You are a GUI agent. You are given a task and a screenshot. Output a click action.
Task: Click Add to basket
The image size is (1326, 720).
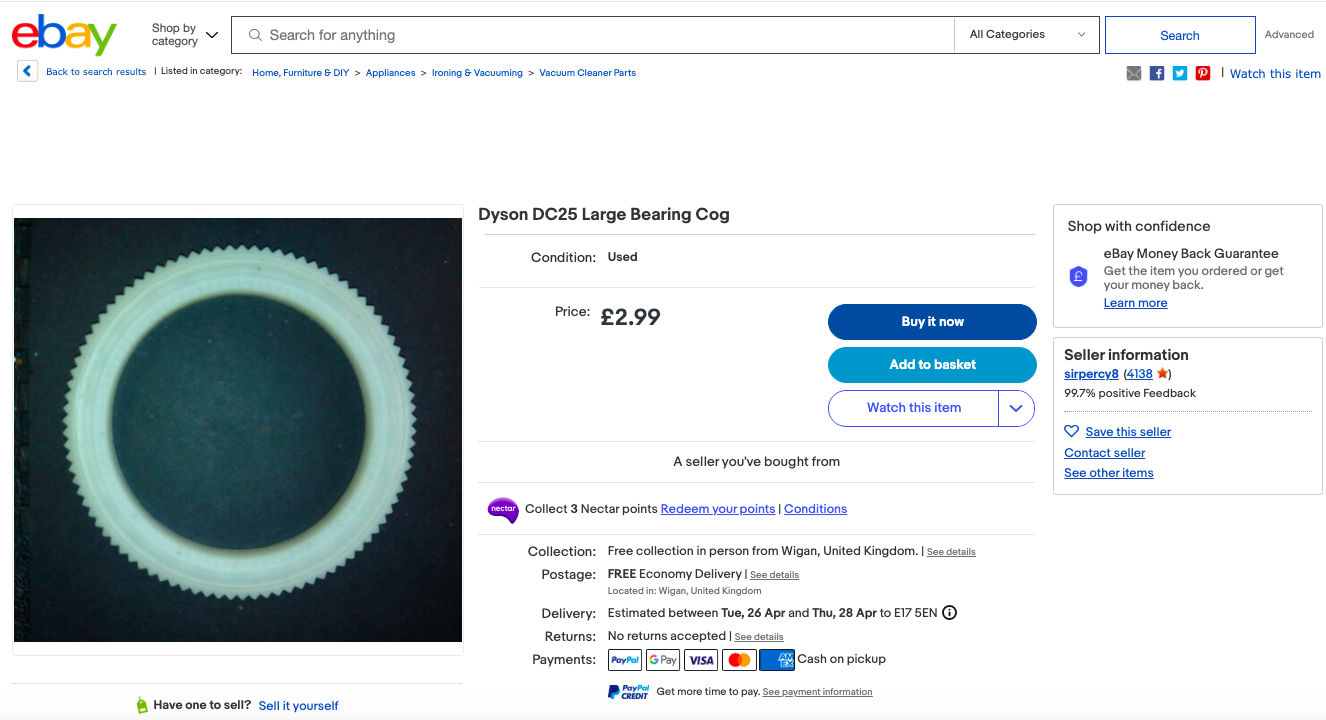[932, 365]
